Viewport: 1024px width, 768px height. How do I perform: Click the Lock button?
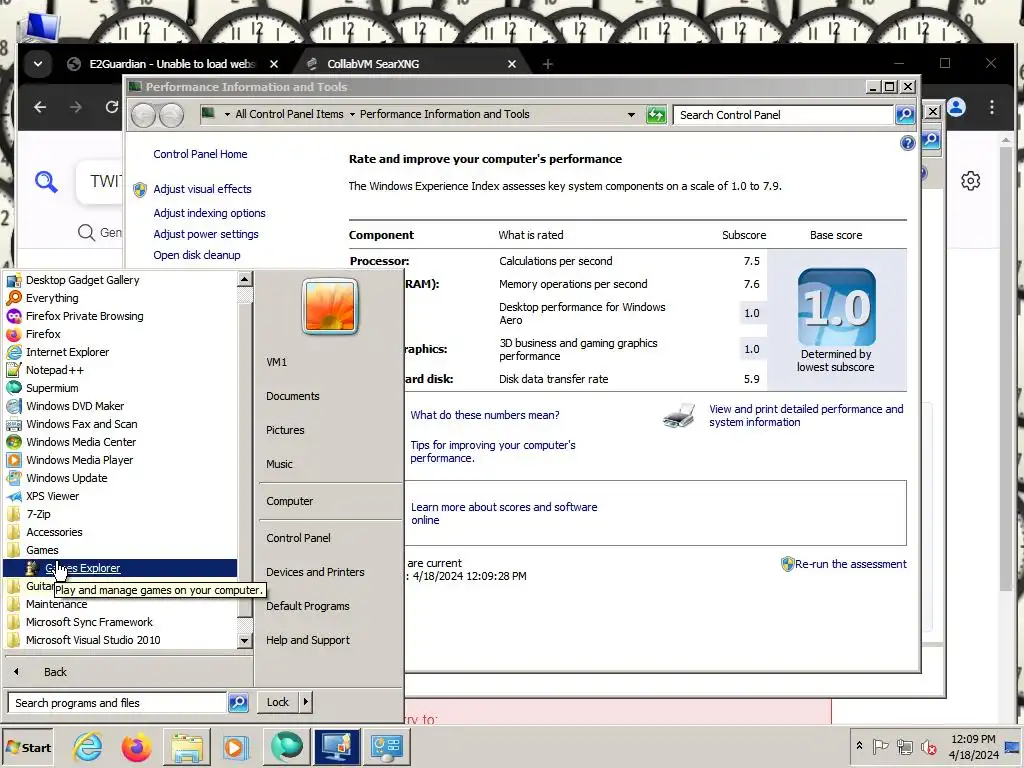click(x=278, y=702)
